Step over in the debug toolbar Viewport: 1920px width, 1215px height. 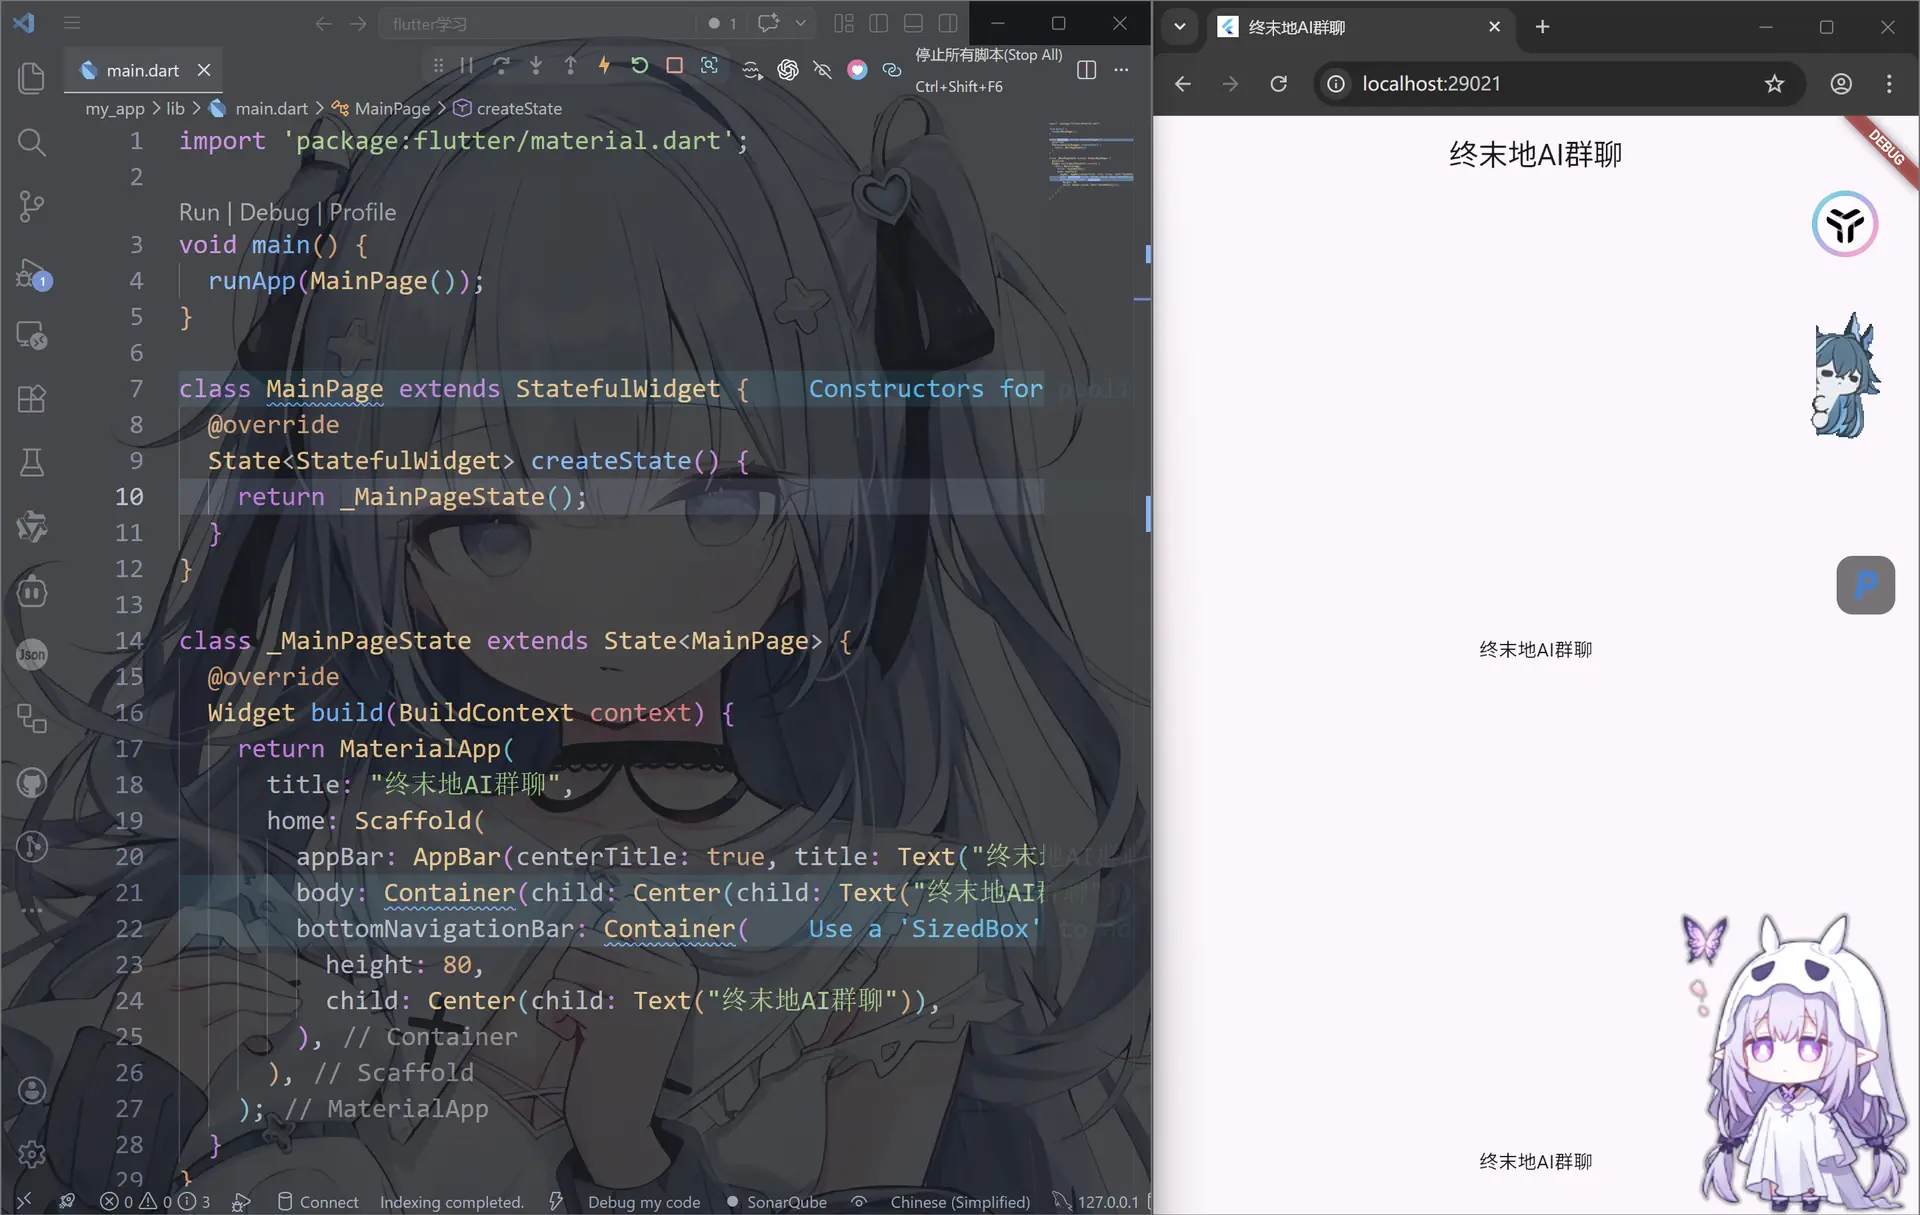[502, 66]
